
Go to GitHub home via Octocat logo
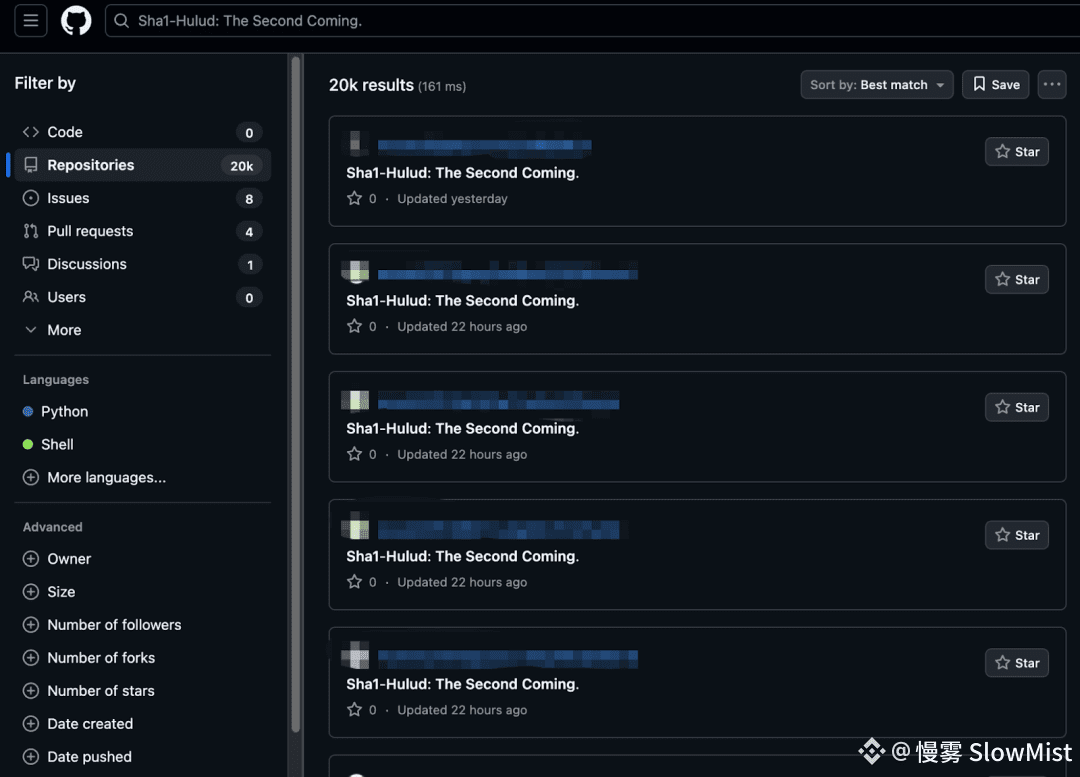[76, 21]
